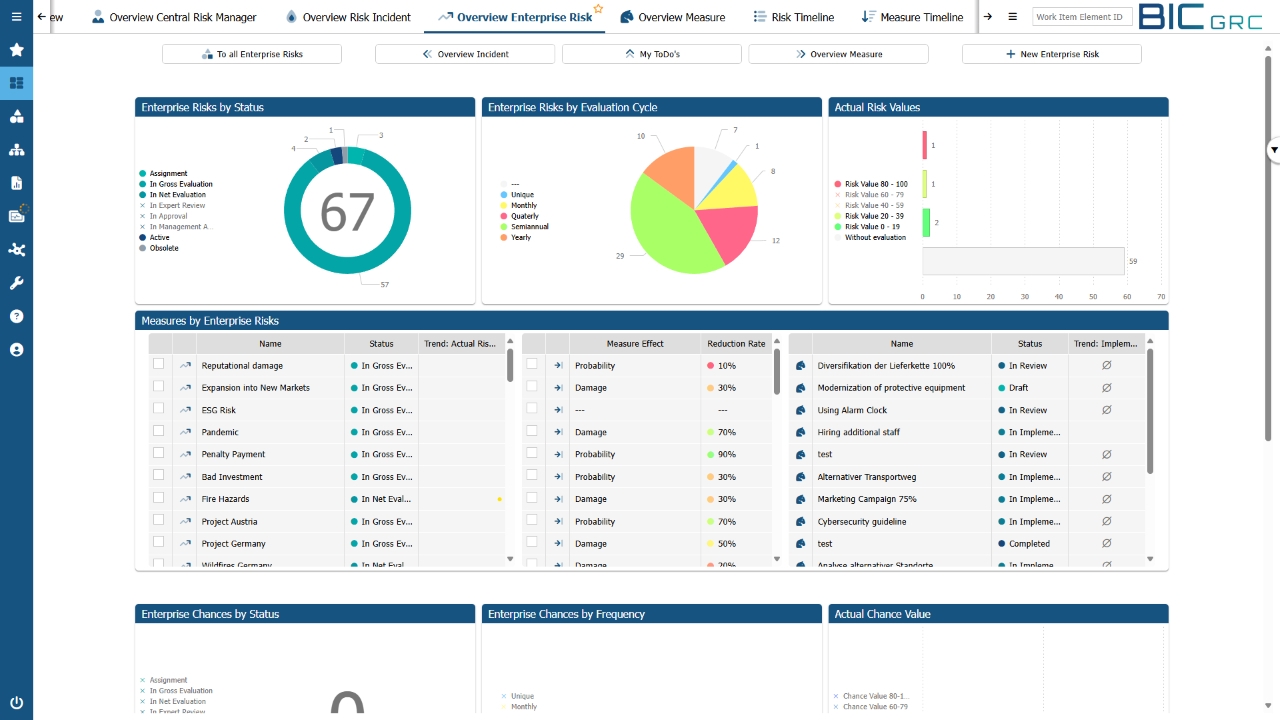This screenshot has height=720, width=1280.
Task: Click the trend icon for Fire Hazards row
Action: click(x=185, y=499)
